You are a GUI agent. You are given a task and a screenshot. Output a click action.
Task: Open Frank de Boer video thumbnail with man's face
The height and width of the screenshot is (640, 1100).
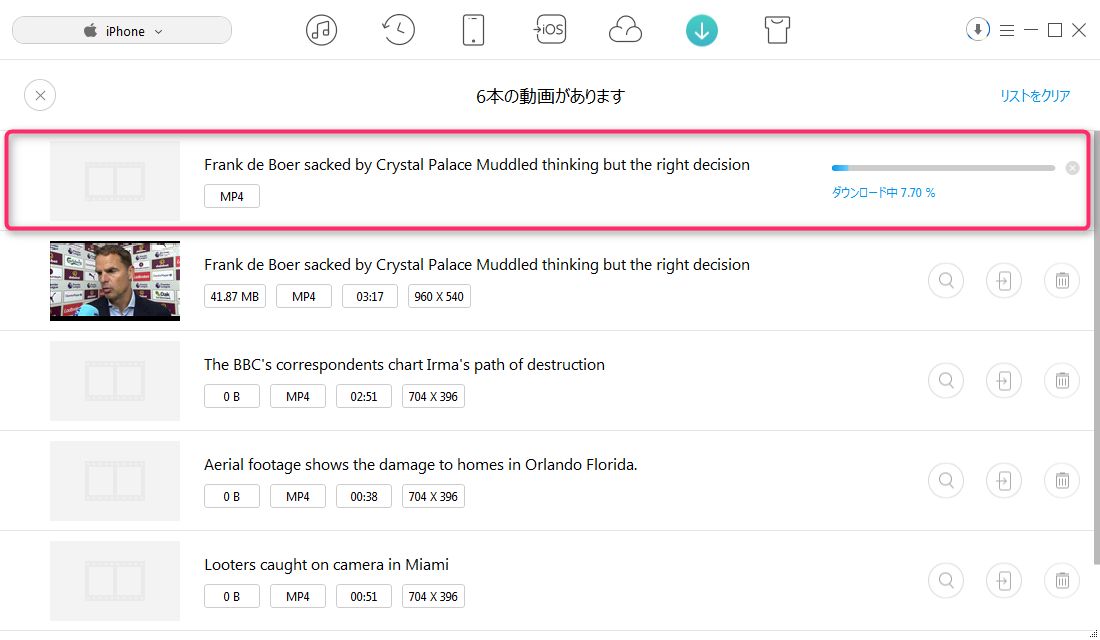(x=115, y=281)
